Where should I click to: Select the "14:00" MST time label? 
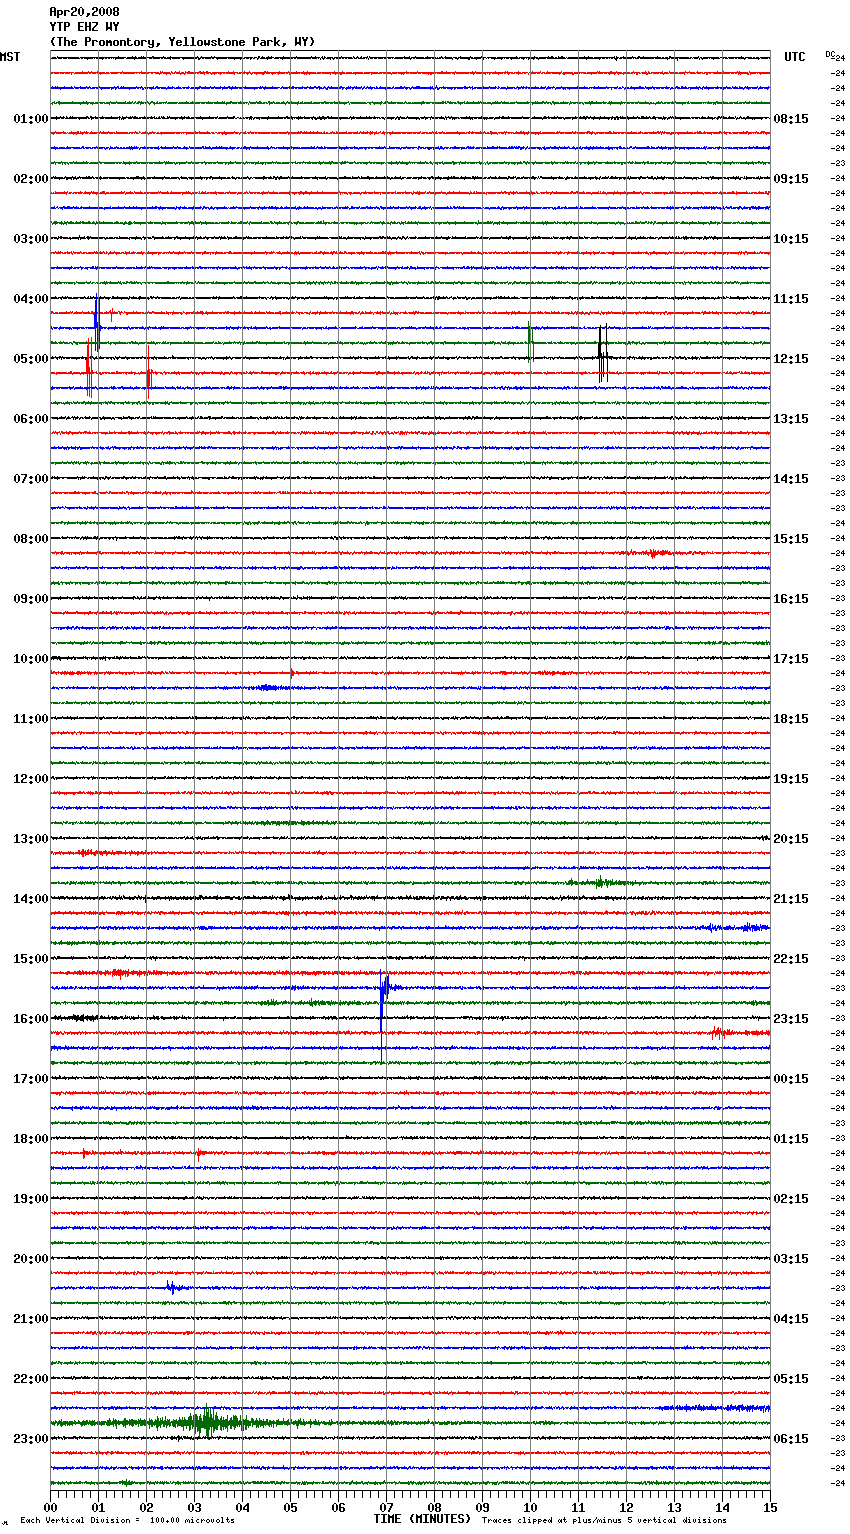tap(31, 899)
